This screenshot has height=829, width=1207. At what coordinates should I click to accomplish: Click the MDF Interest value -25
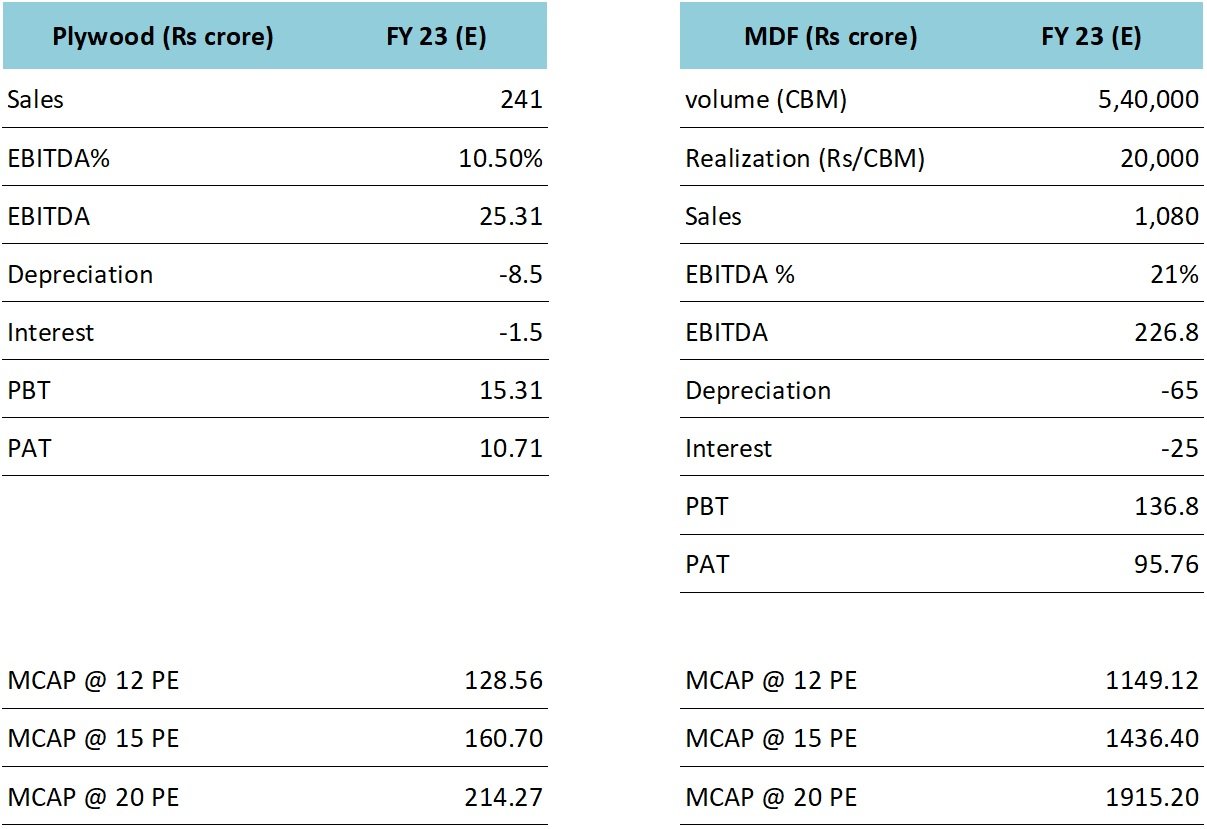(x=1178, y=448)
